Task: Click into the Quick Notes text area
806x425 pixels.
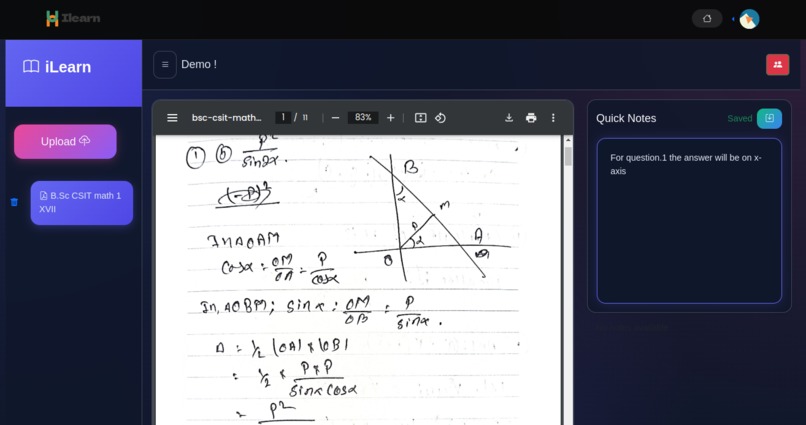Action: [x=689, y=221]
